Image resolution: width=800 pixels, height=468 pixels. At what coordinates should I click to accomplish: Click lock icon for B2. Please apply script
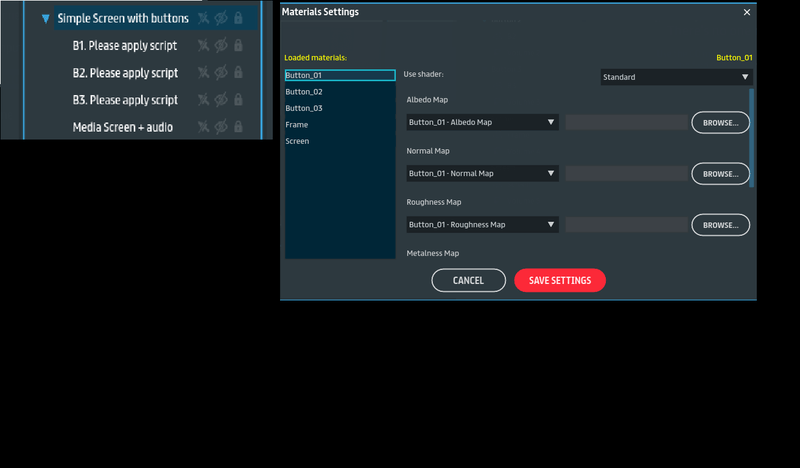(238, 73)
